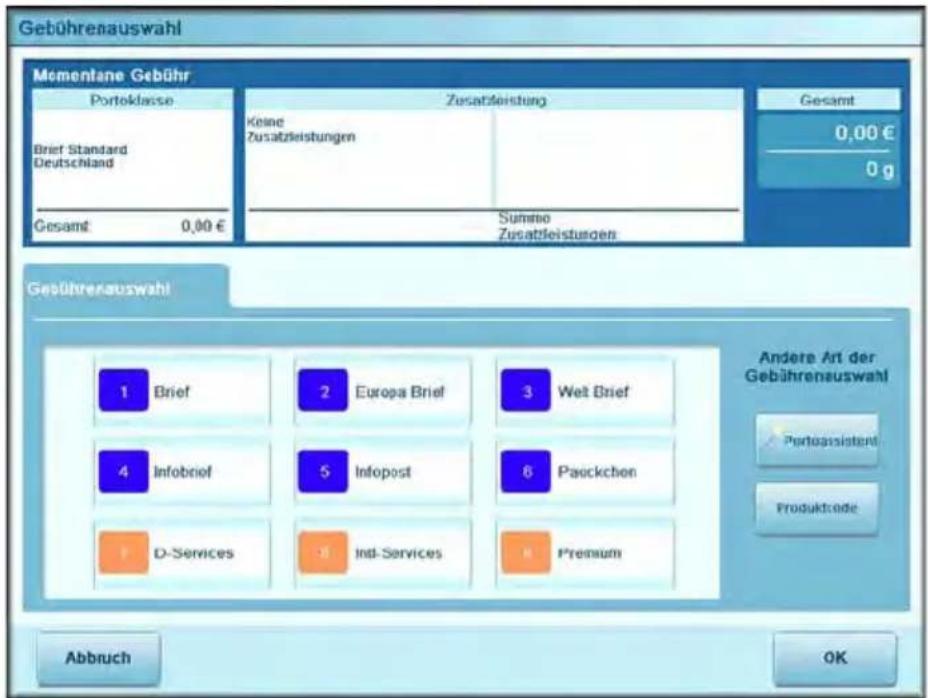This screenshot has width=928, height=698.
Task: Open the Produktcode entry button
Action: (x=817, y=509)
